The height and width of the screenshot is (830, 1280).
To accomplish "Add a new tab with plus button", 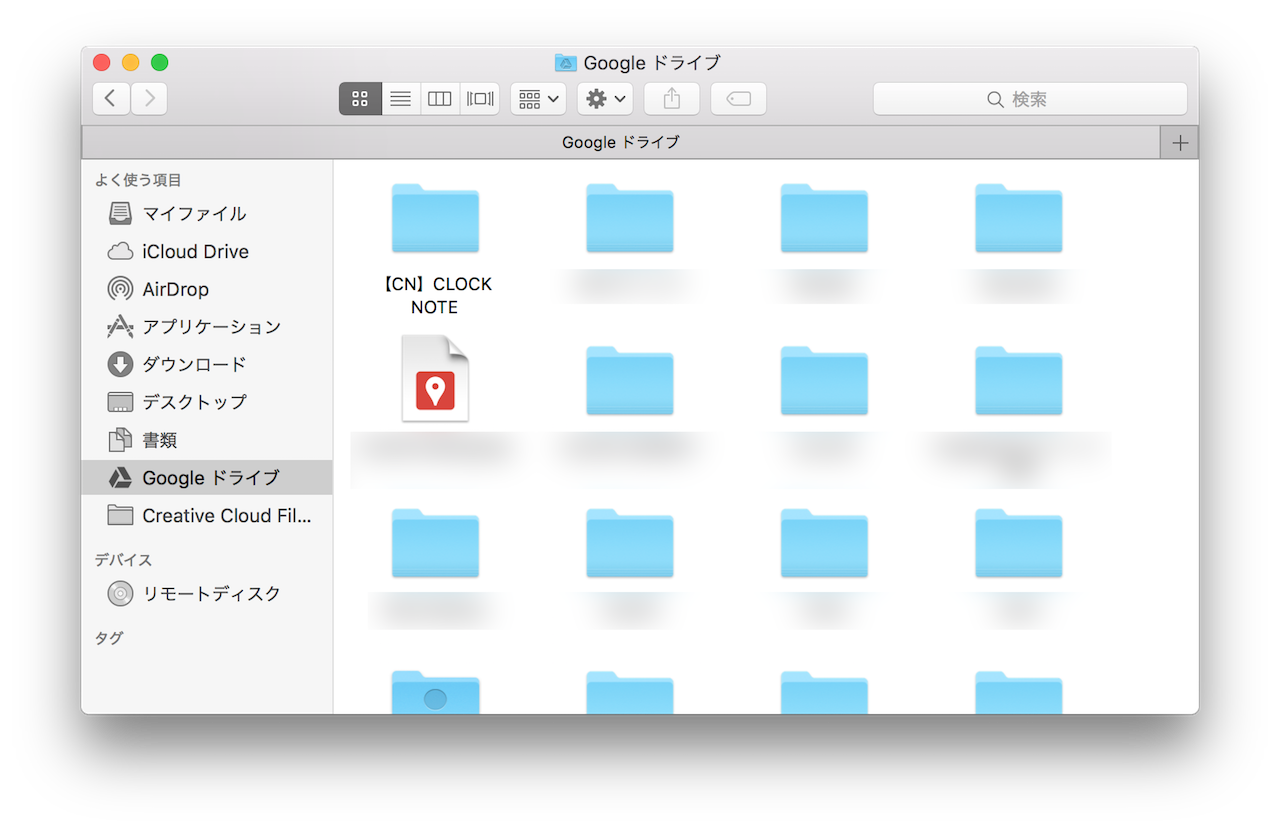I will click(x=1180, y=143).
